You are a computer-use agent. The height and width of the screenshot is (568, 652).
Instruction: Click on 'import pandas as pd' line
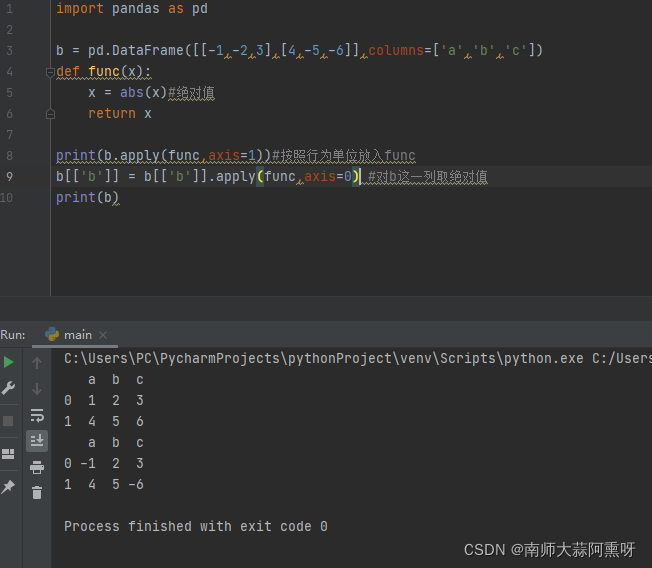click(132, 8)
